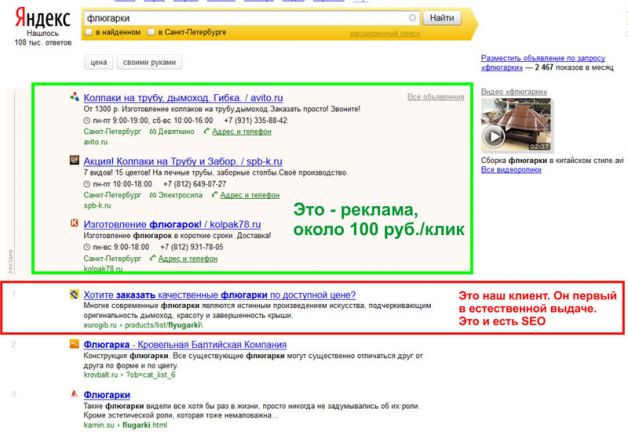The height and width of the screenshot is (438, 628).
Task: Click the handset icon in avito.ru ad
Action: 207,131
